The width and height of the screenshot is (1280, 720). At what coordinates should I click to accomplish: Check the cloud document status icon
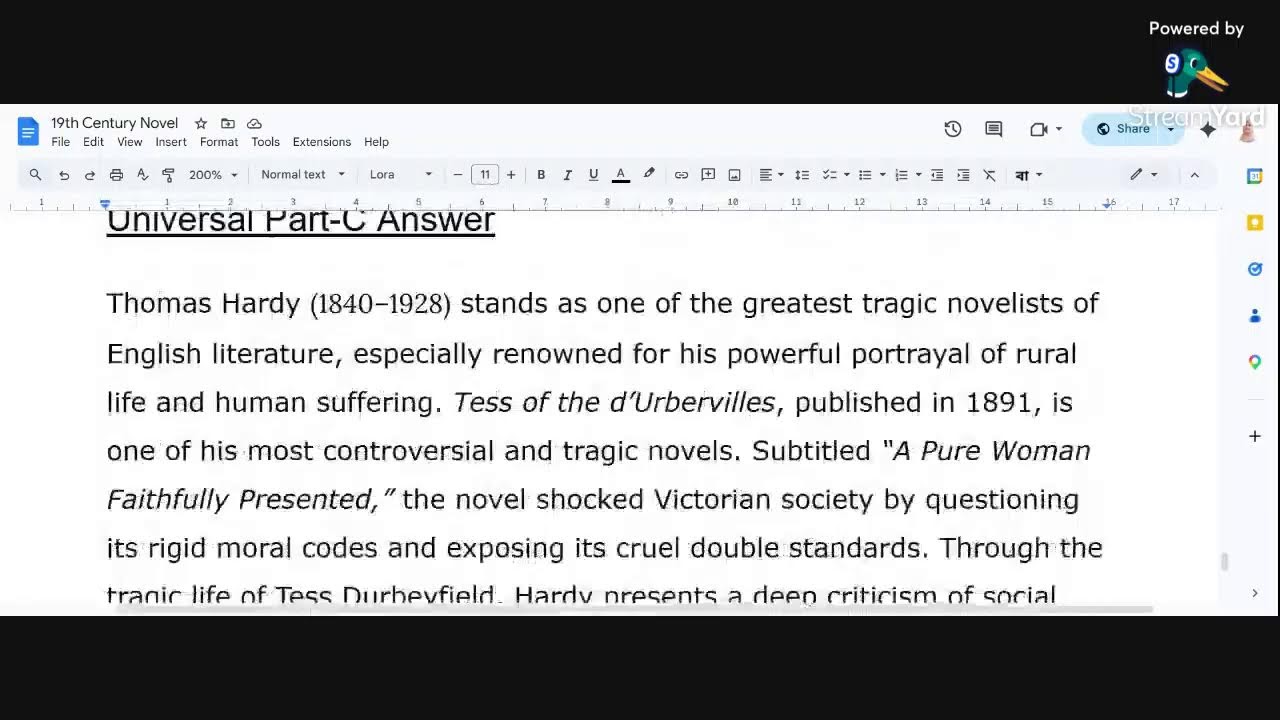click(x=254, y=123)
